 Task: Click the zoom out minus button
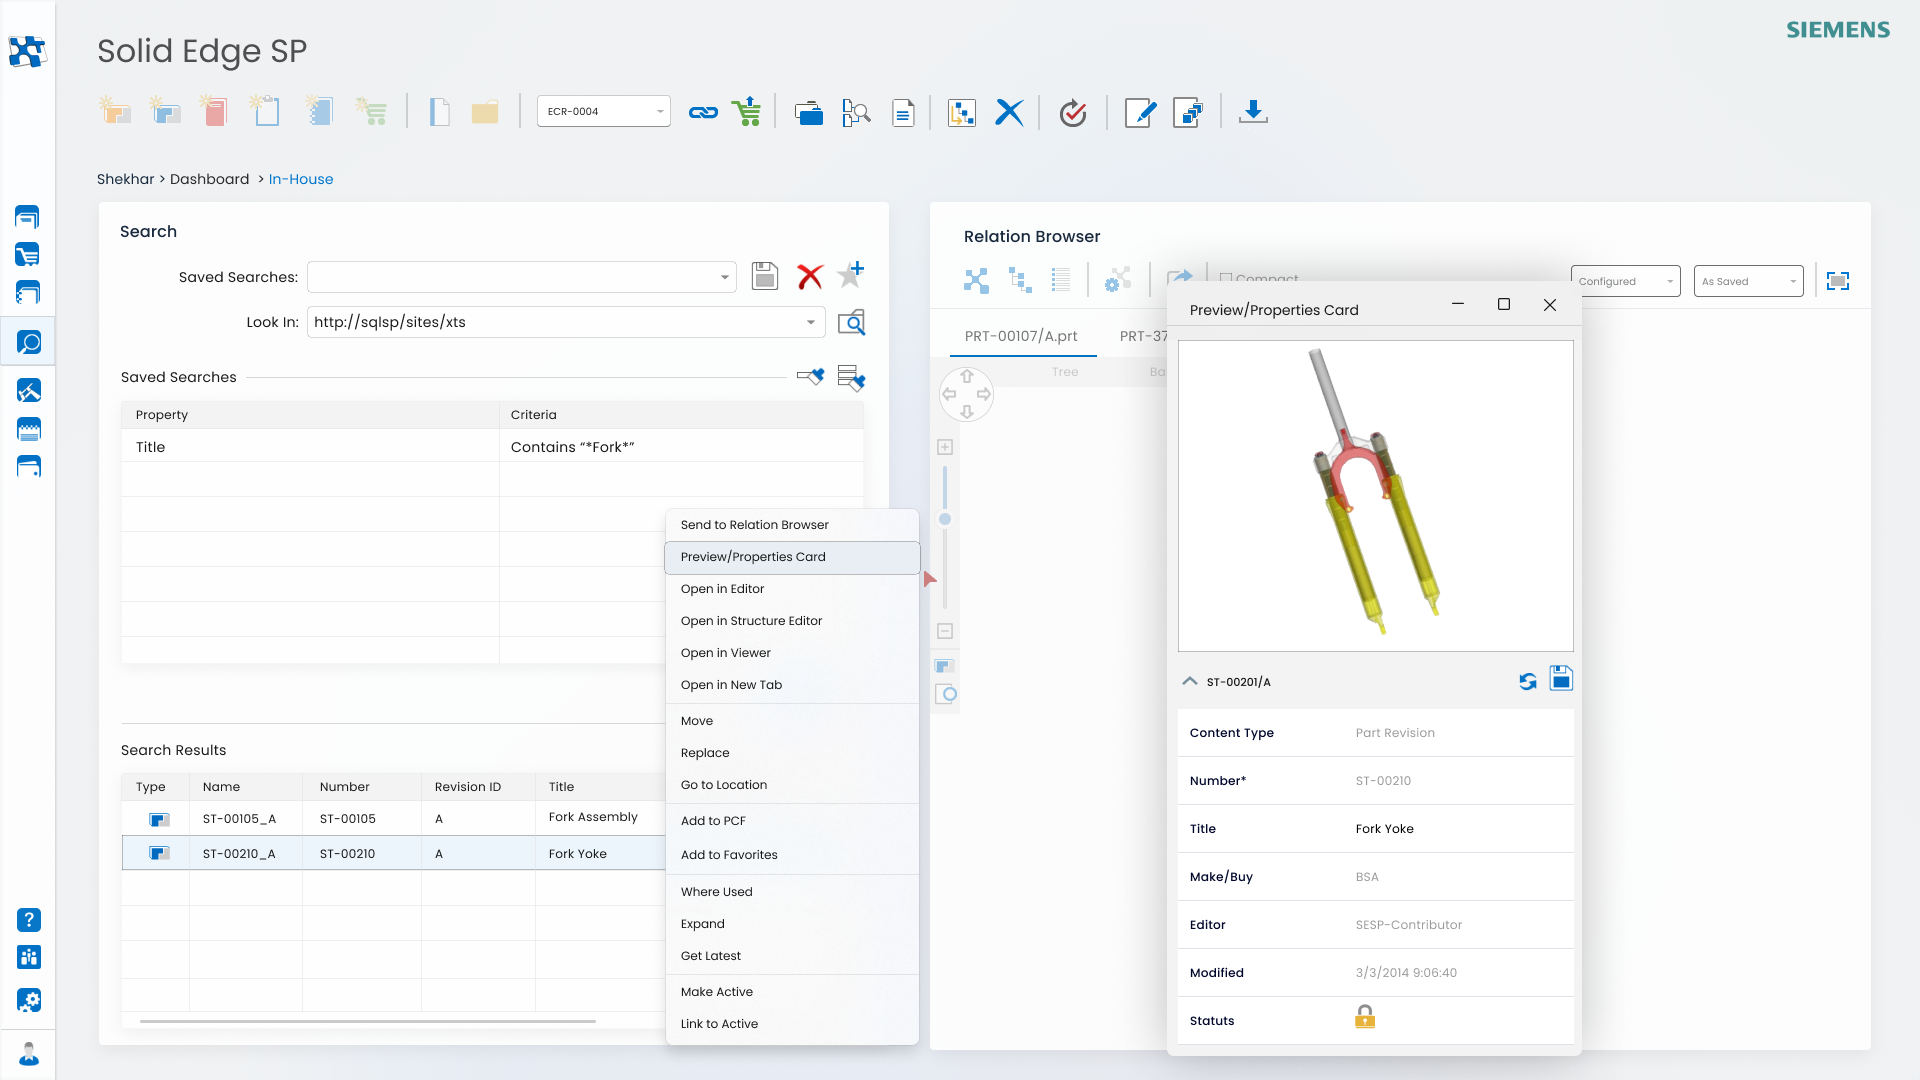pos(945,631)
